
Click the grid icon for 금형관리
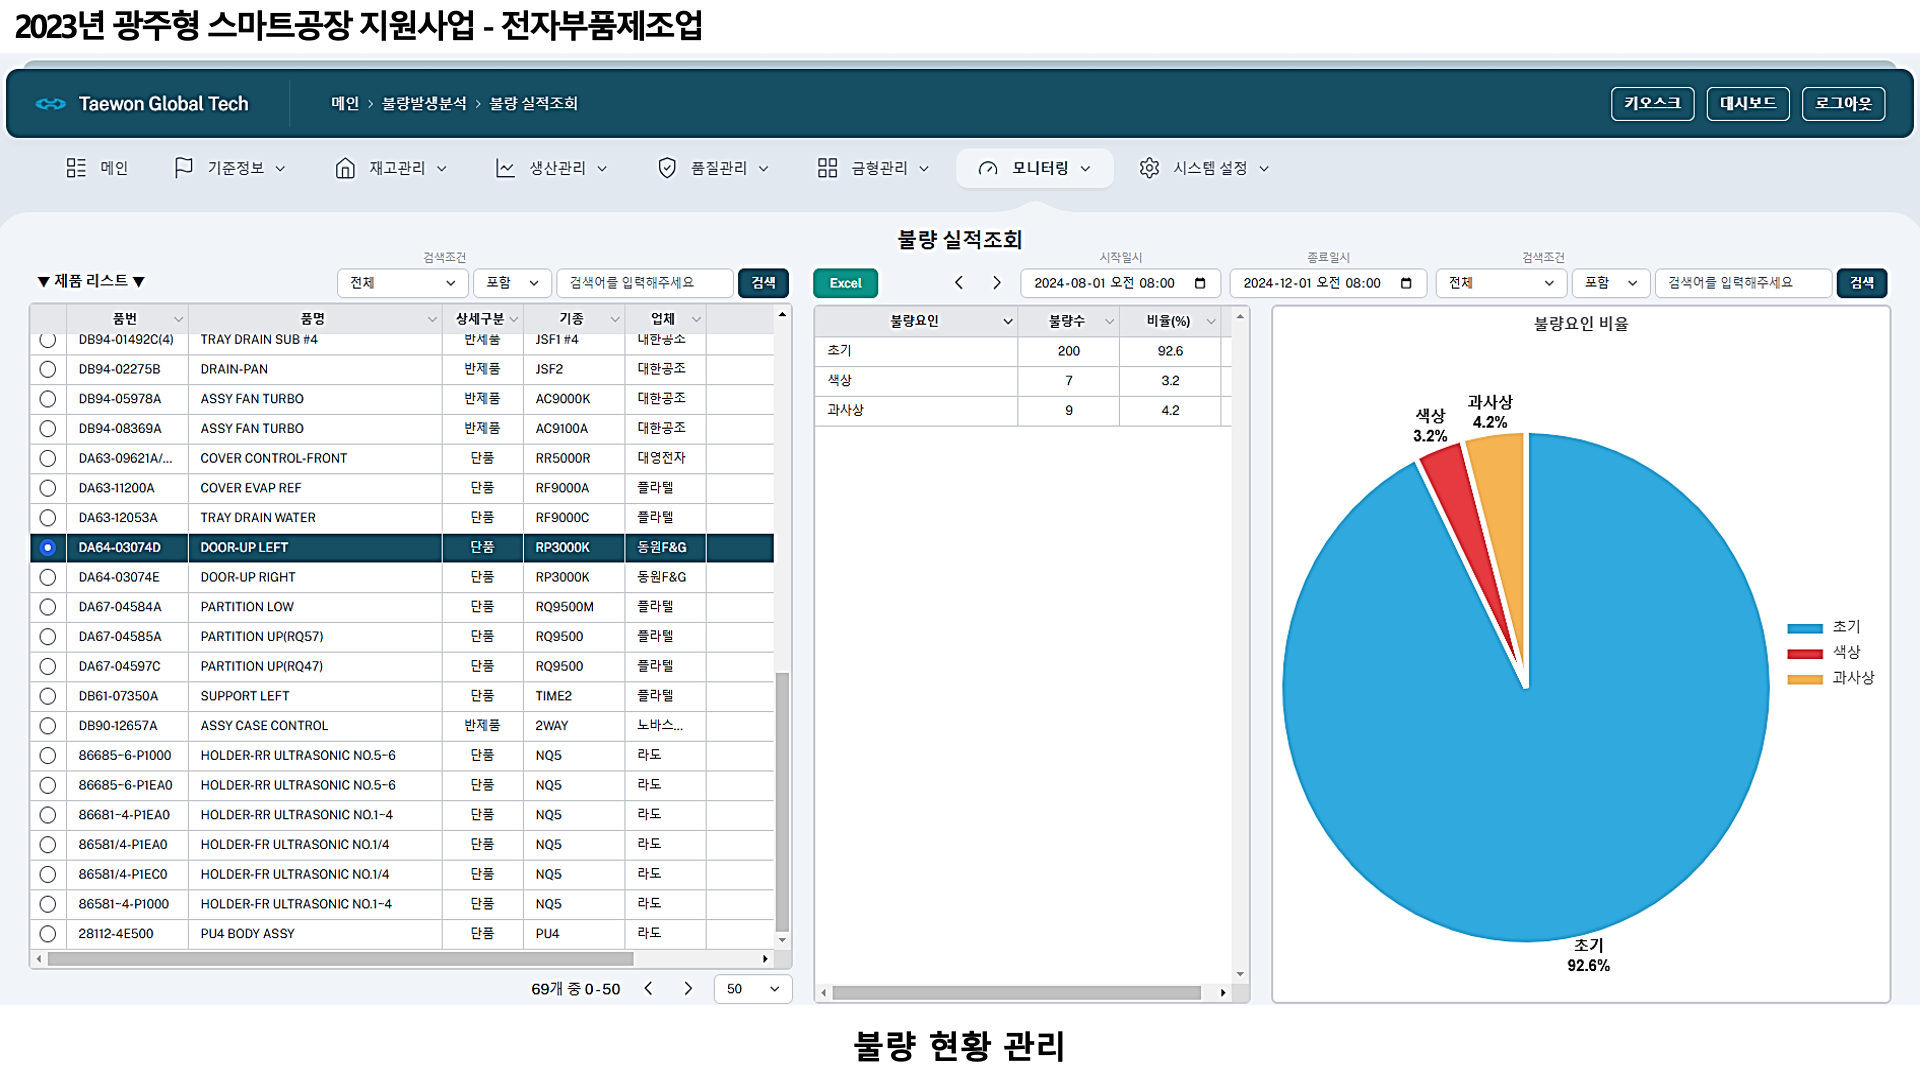pyautogui.click(x=827, y=168)
